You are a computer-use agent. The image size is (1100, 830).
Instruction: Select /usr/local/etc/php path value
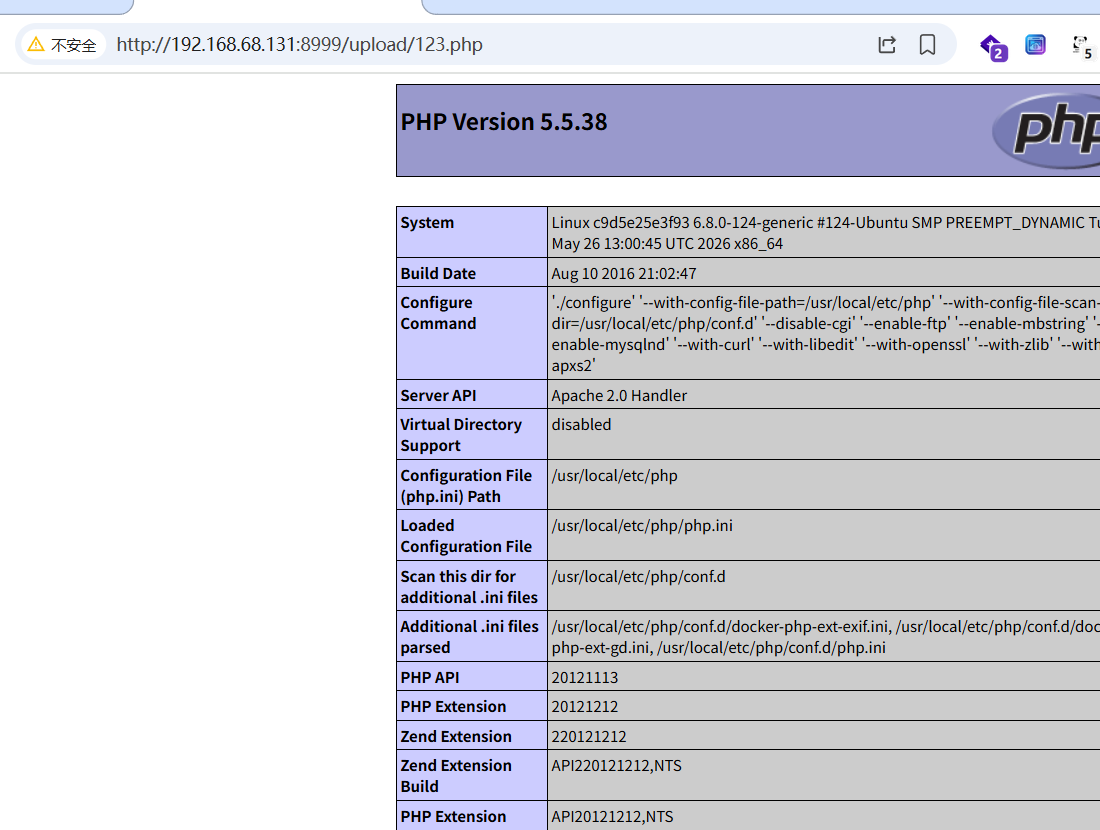(x=615, y=475)
